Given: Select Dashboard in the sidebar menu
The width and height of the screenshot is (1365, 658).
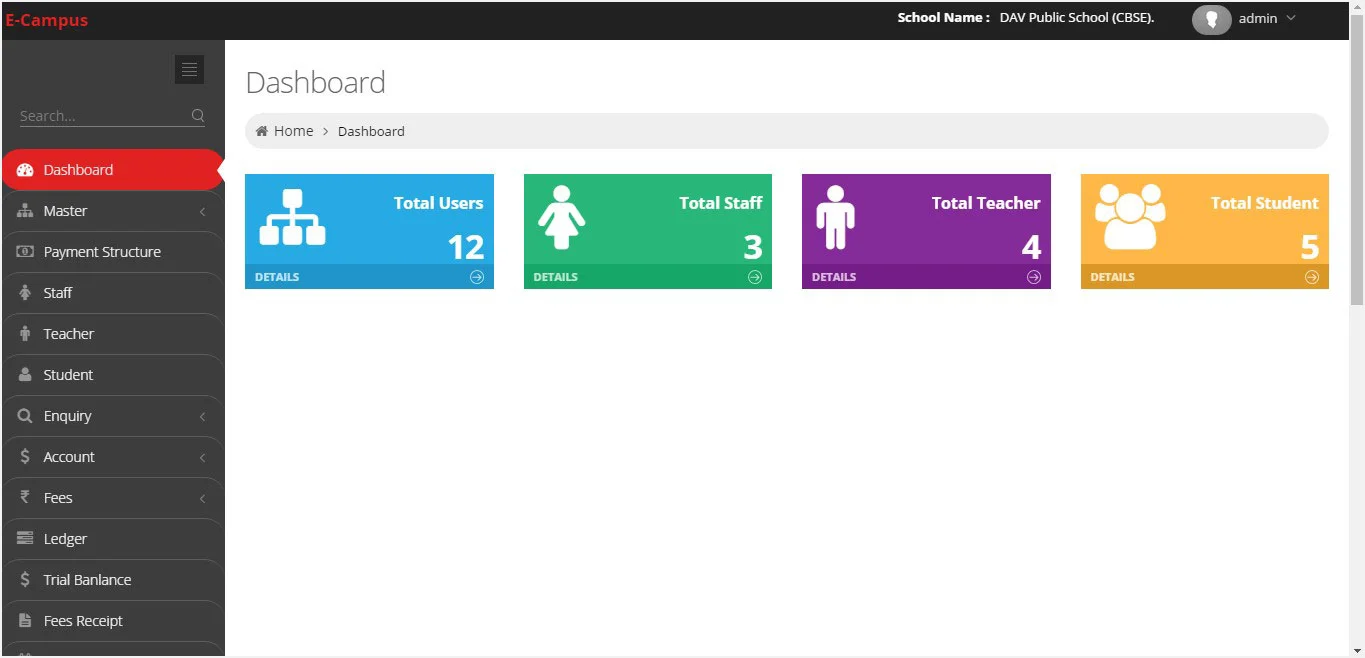Looking at the screenshot, I should (112, 170).
